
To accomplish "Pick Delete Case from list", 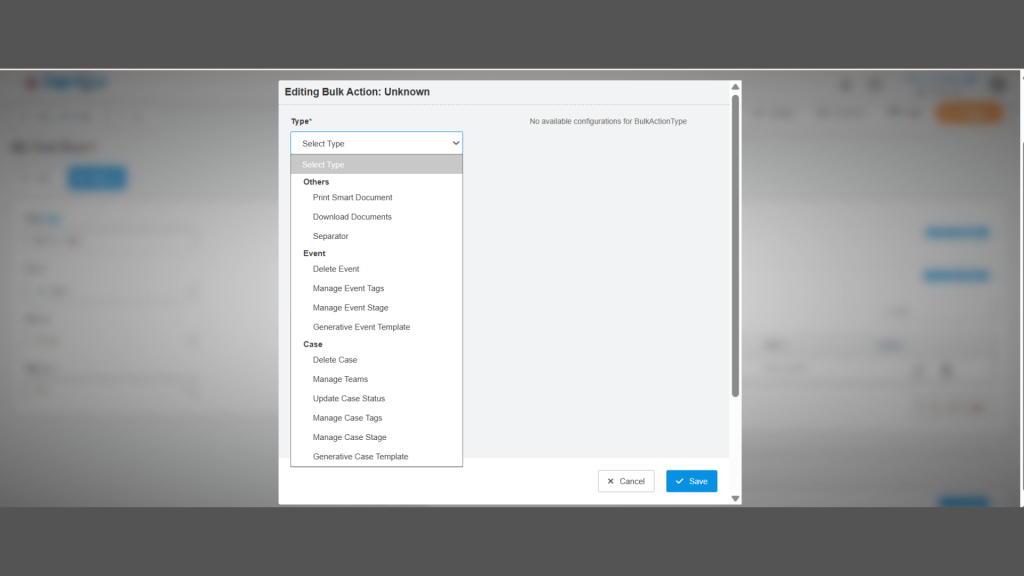I will 334,360.
